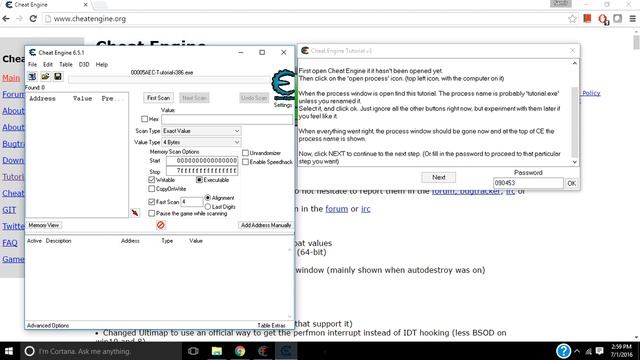Open the FAQ link in the website sidebar

tap(10, 243)
